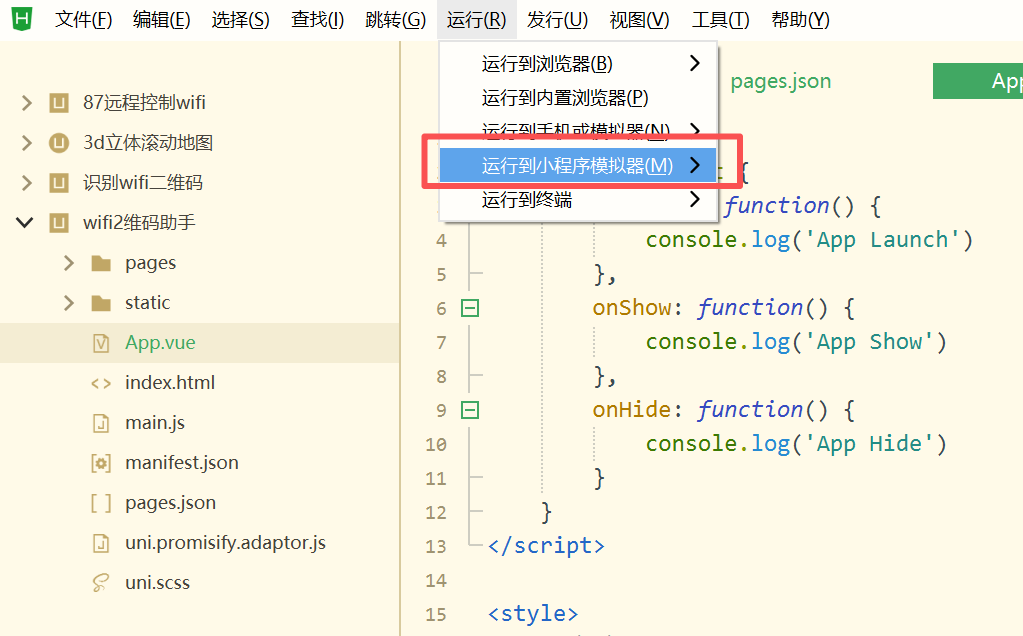Open the 帮助(Y) menu

(x=801, y=20)
